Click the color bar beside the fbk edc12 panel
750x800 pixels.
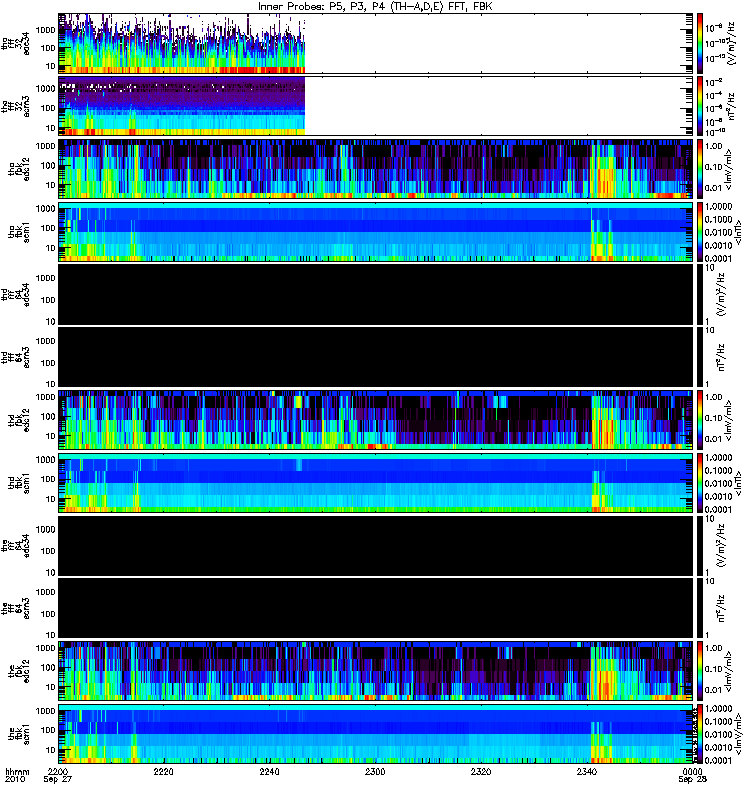[x=700, y=671]
